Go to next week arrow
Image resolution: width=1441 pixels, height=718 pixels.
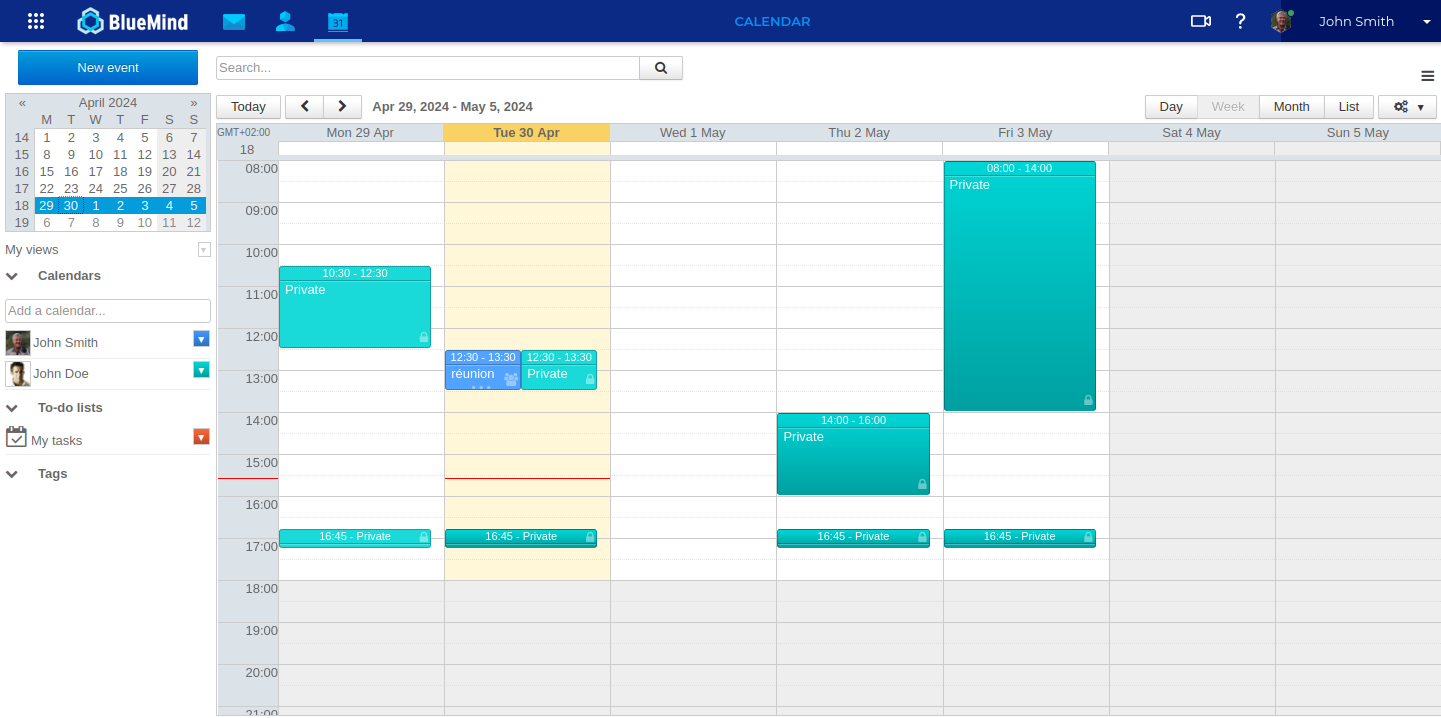coord(342,107)
